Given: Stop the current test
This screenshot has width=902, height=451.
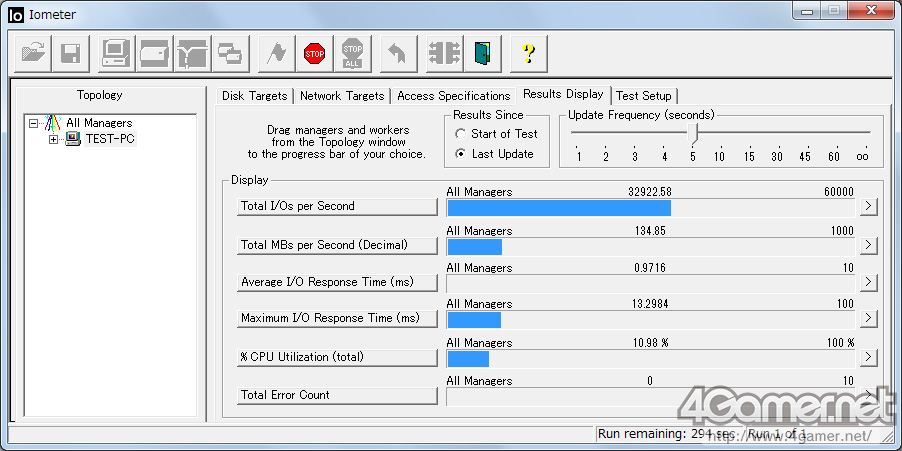Looking at the screenshot, I should pos(315,53).
